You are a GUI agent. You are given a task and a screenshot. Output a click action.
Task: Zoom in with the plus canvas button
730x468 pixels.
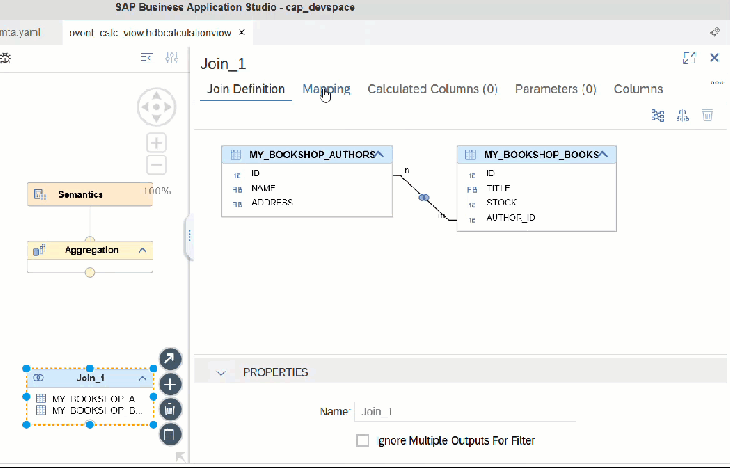coord(156,143)
